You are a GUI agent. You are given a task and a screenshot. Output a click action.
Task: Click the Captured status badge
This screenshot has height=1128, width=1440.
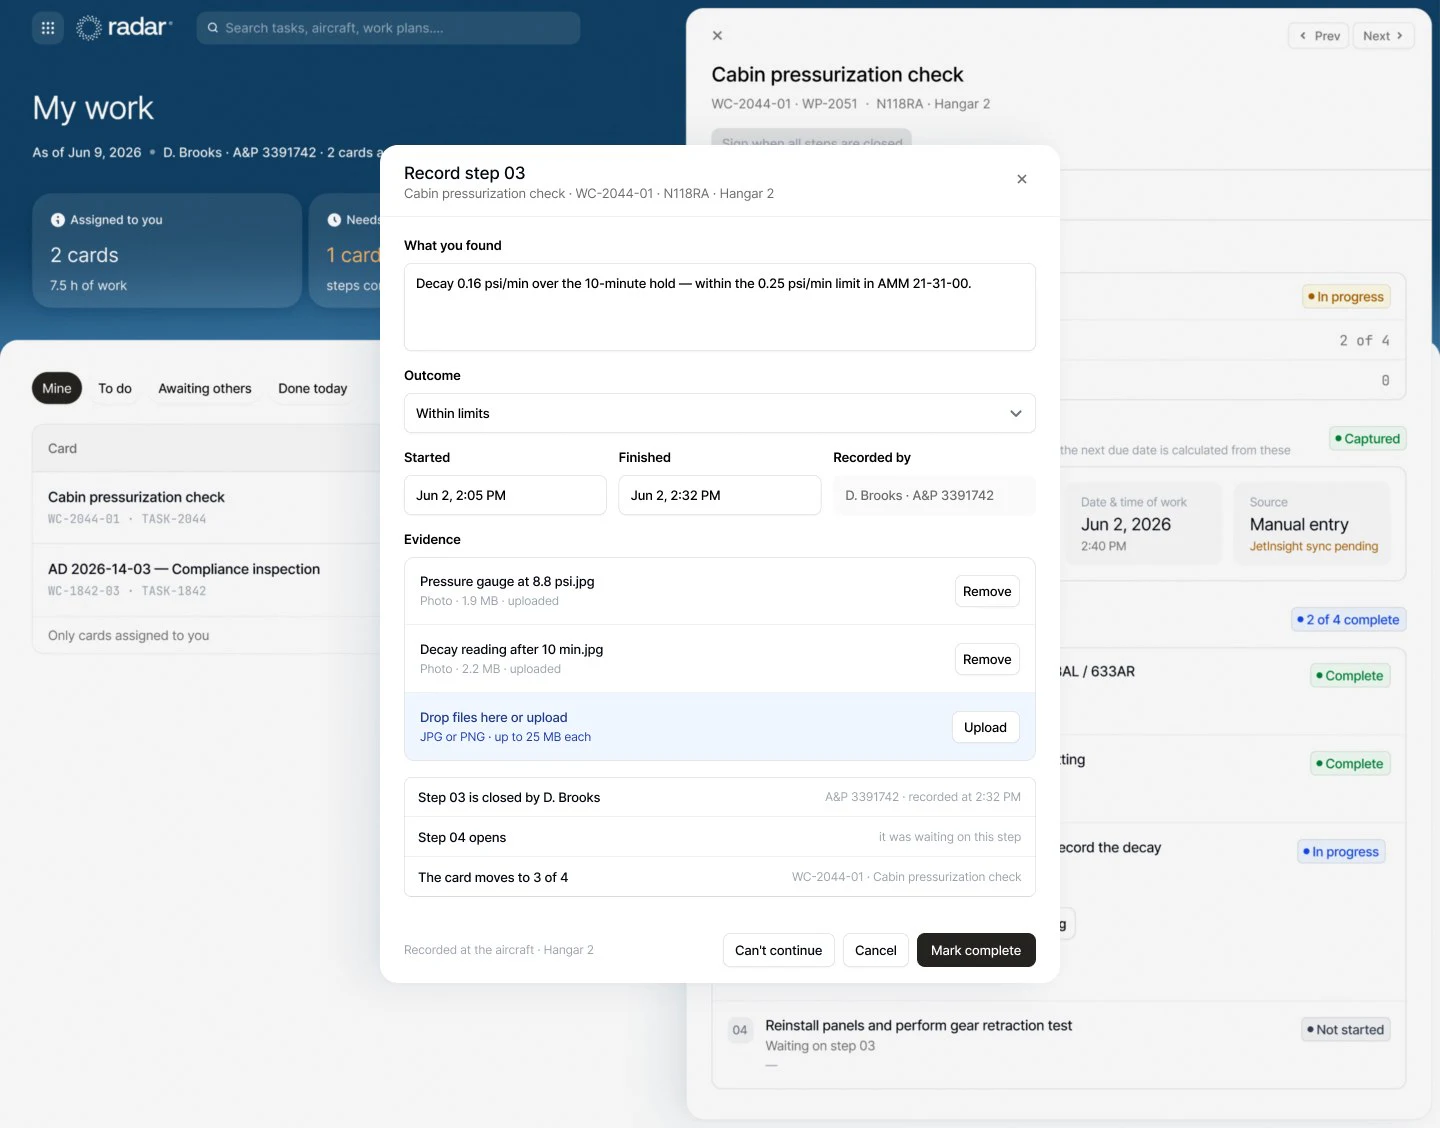tap(1368, 438)
